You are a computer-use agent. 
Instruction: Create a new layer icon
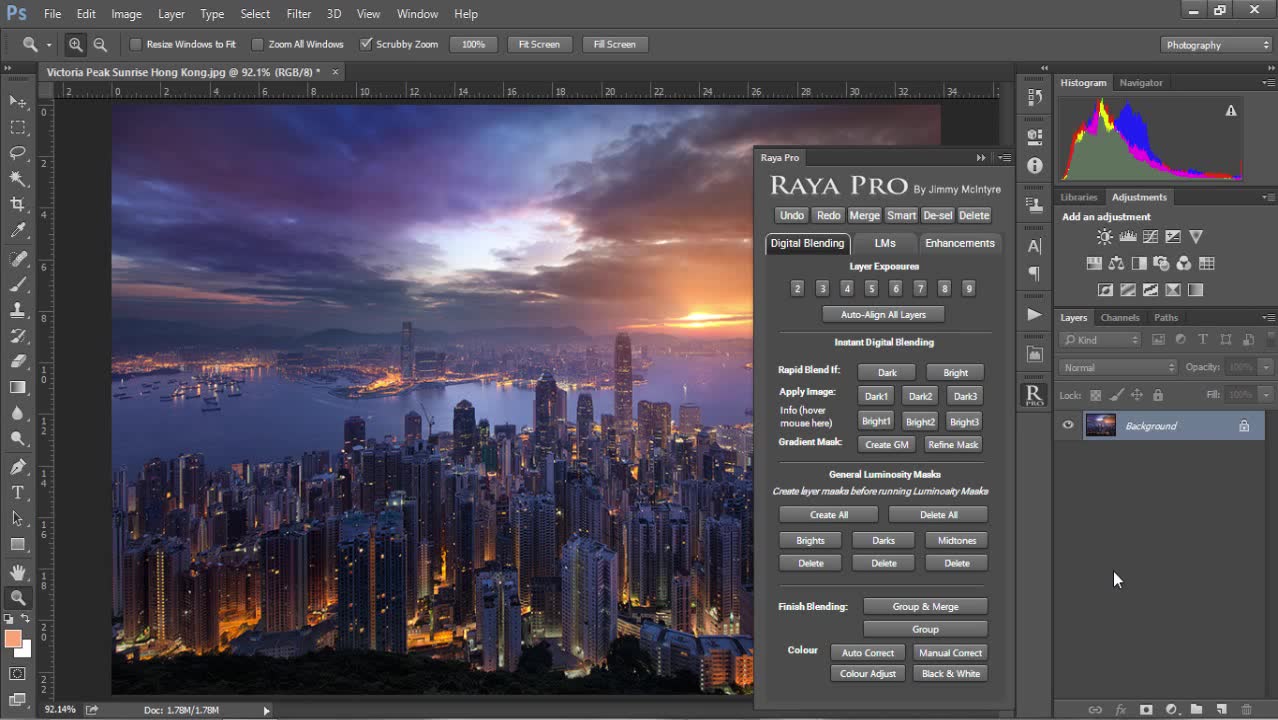[x=1221, y=709]
